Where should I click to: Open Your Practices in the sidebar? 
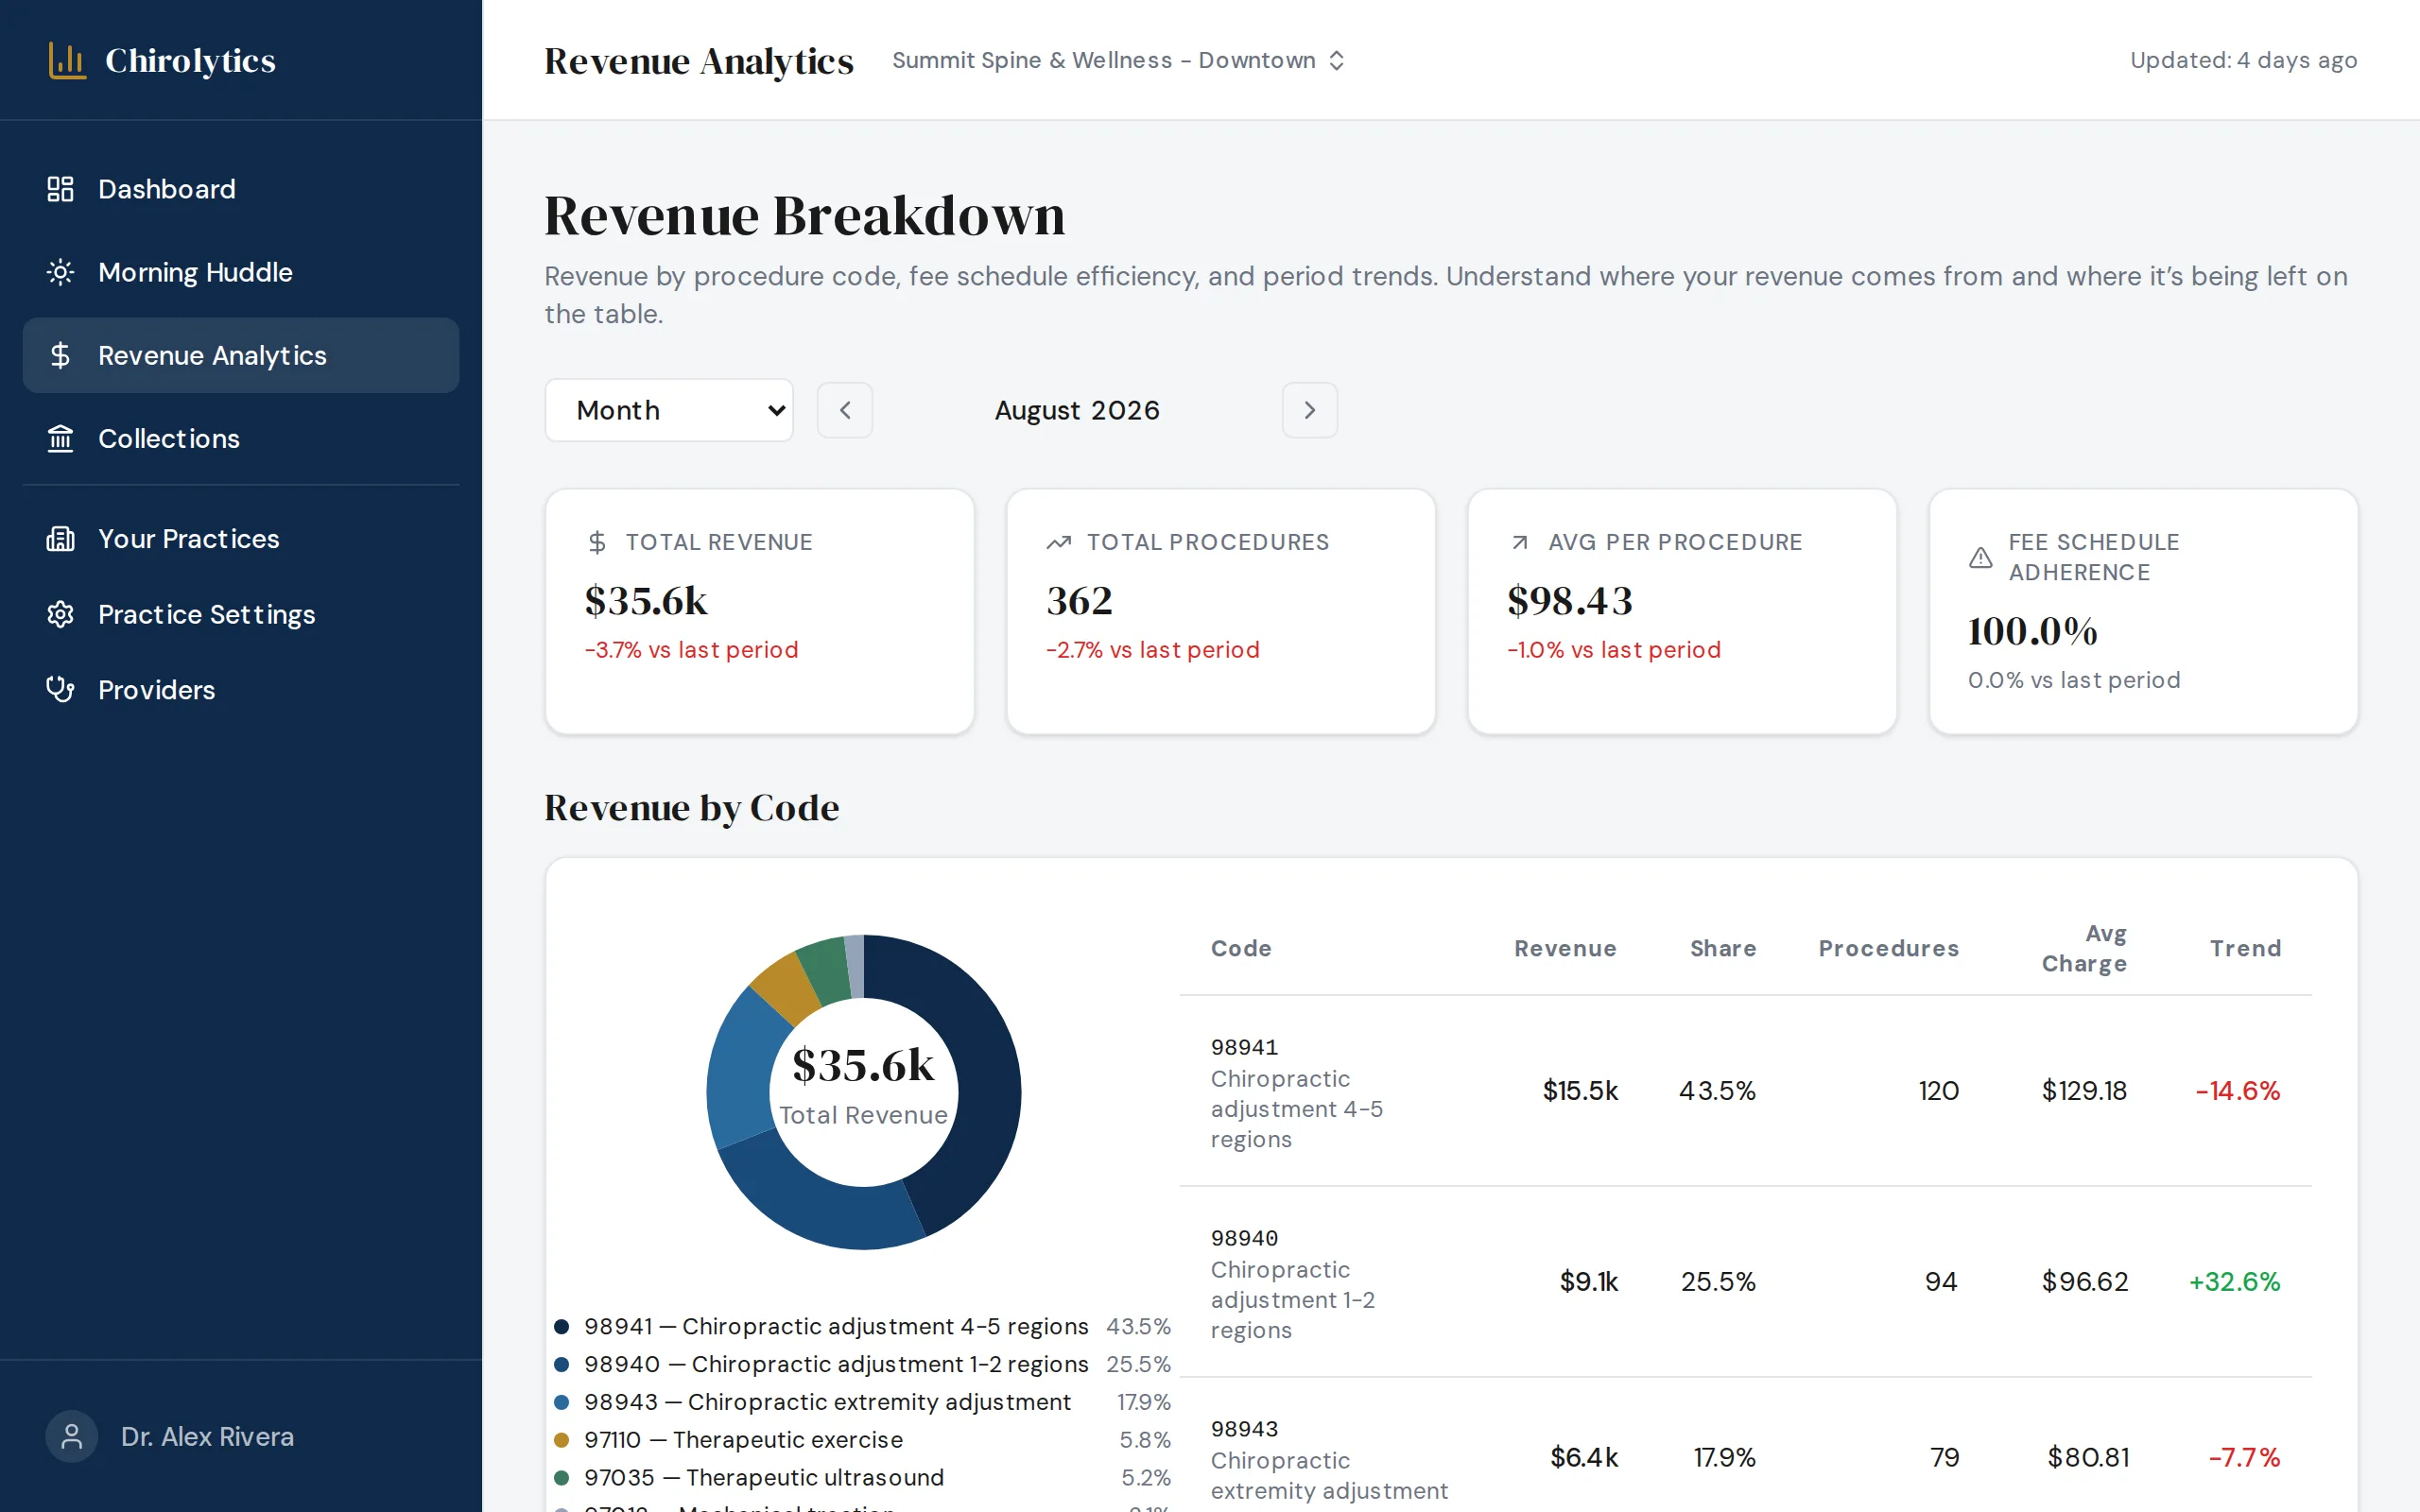coord(241,539)
